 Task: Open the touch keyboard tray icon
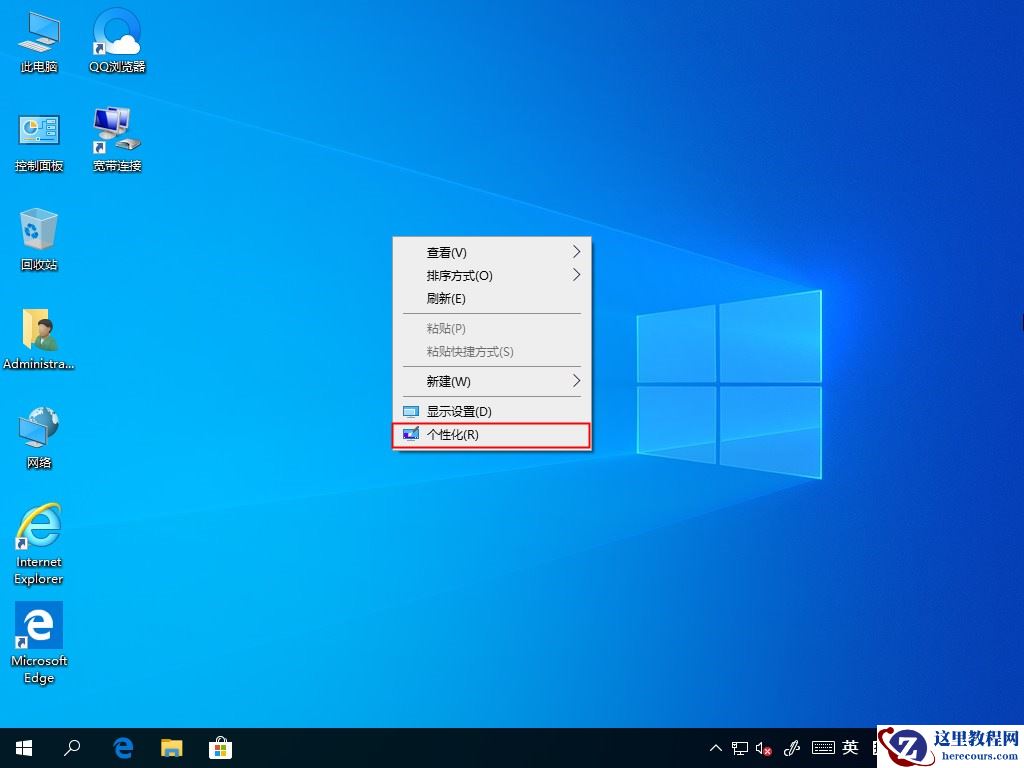[822, 747]
